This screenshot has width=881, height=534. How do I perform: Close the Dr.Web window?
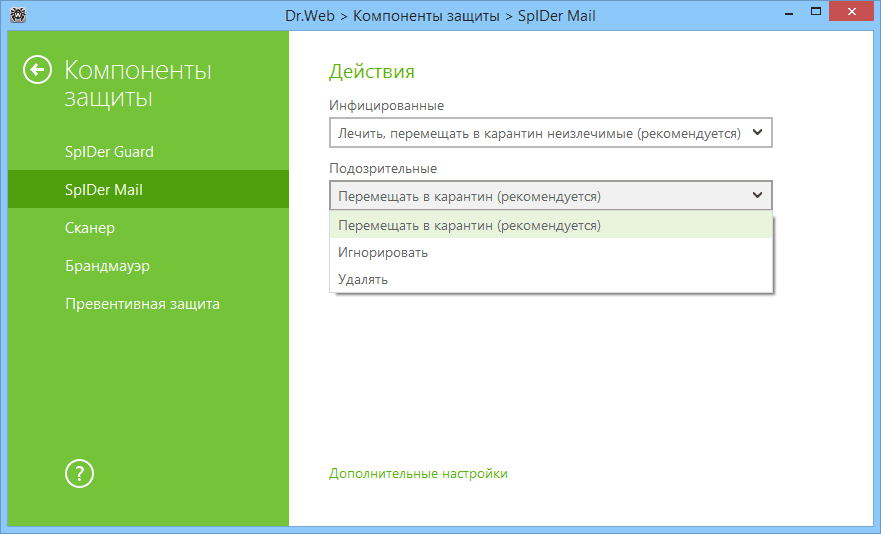pyautogui.click(x=852, y=12)
